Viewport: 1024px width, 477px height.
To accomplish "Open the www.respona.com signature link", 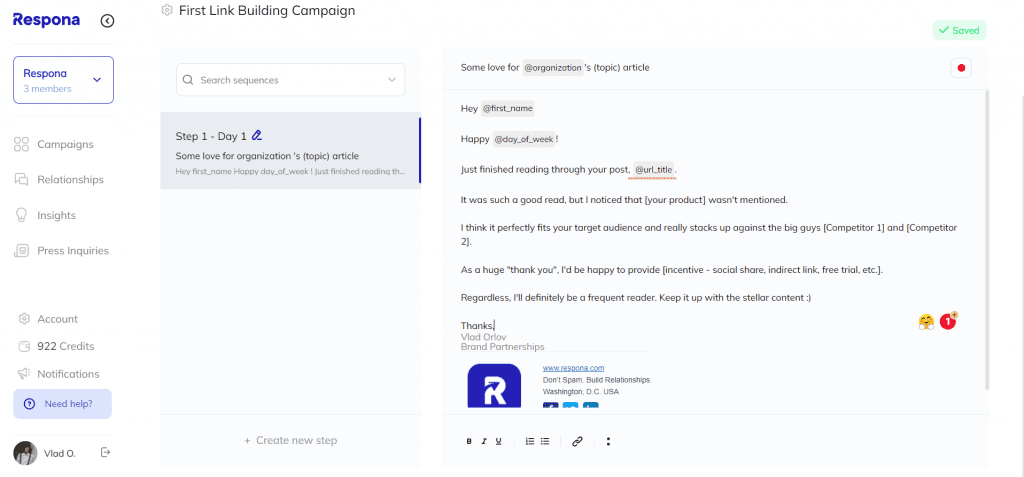I will click(573, 369).
